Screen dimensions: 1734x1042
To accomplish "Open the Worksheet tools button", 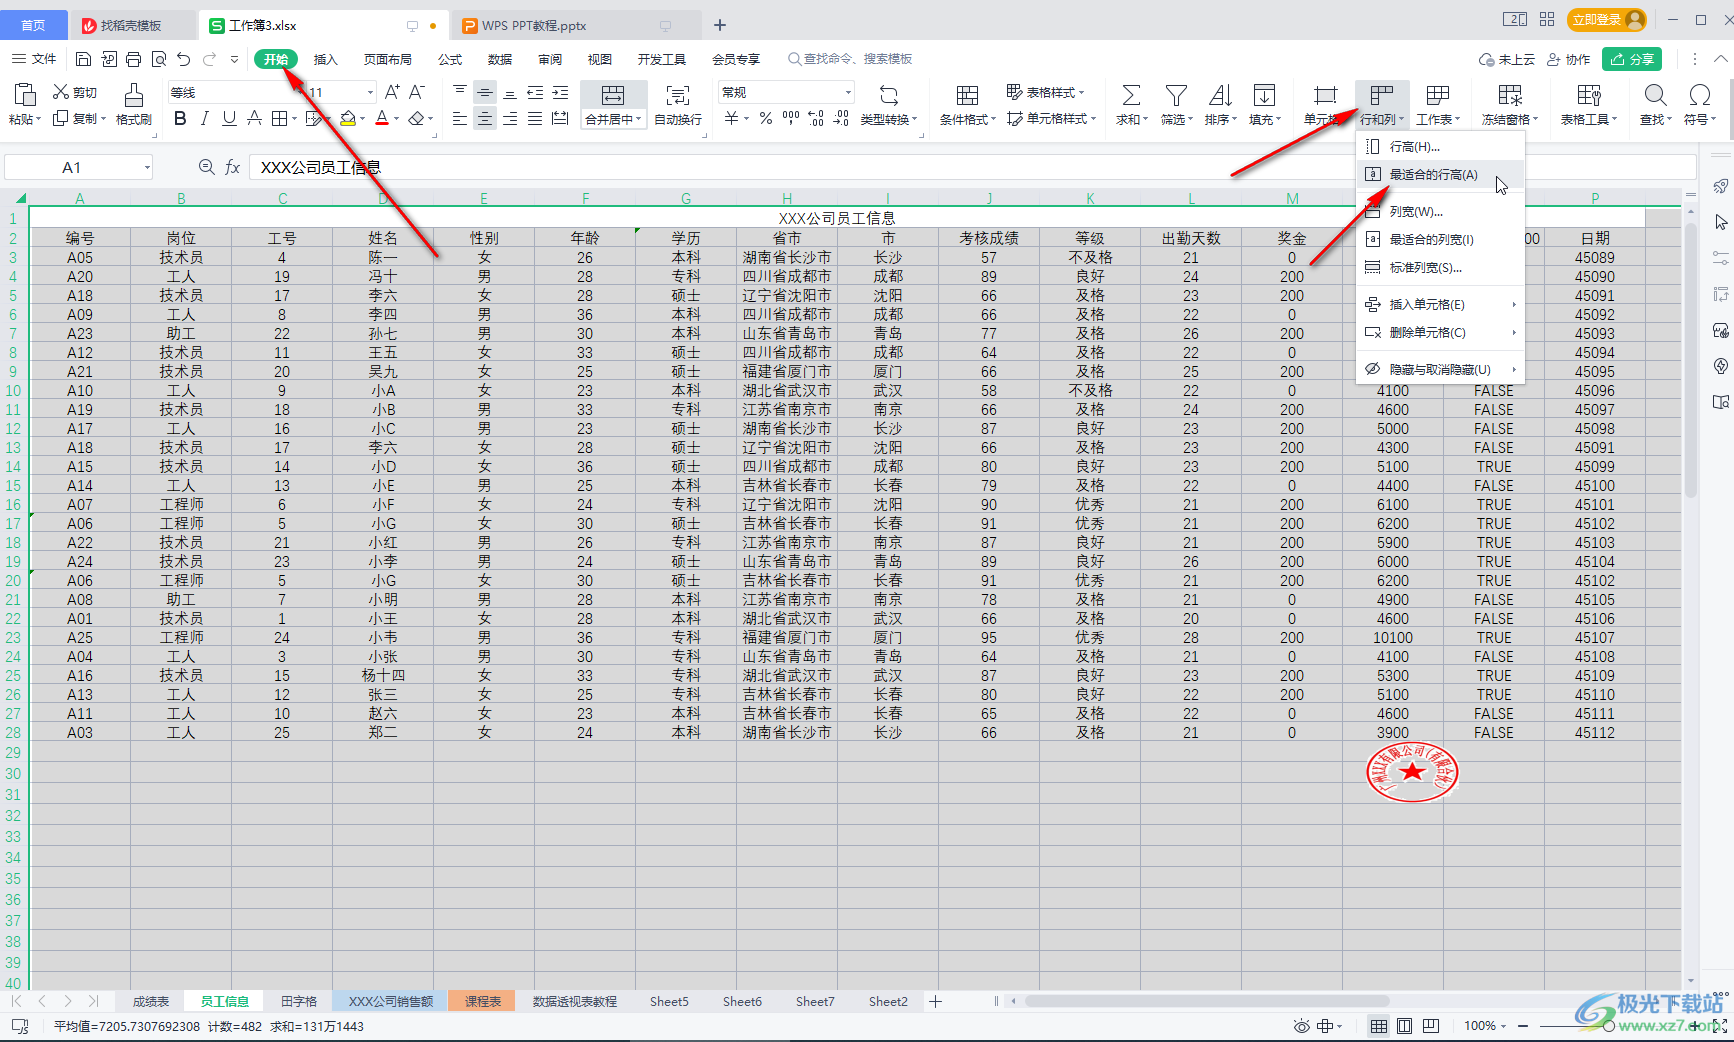I will pyautogui.click(x=1438, y=105).
